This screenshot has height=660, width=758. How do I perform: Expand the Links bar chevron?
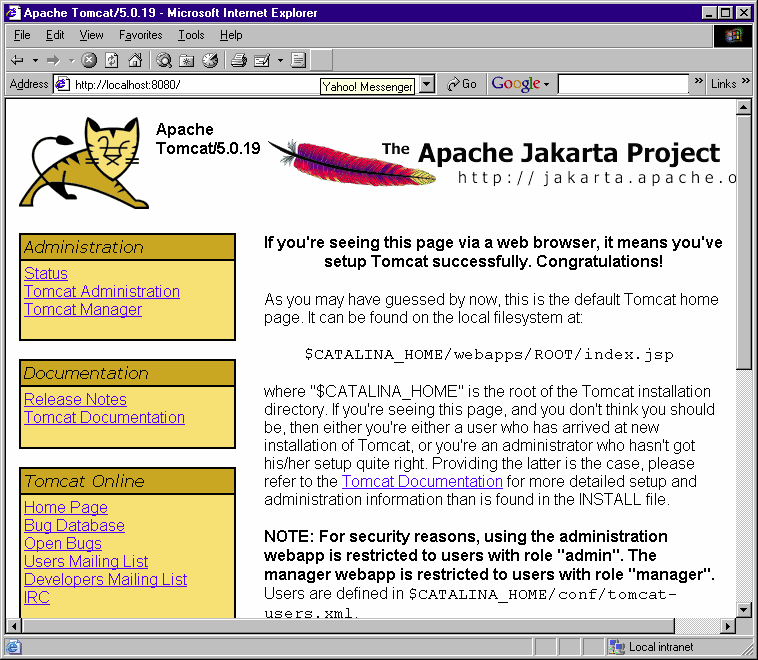click(x=745, y=80)
